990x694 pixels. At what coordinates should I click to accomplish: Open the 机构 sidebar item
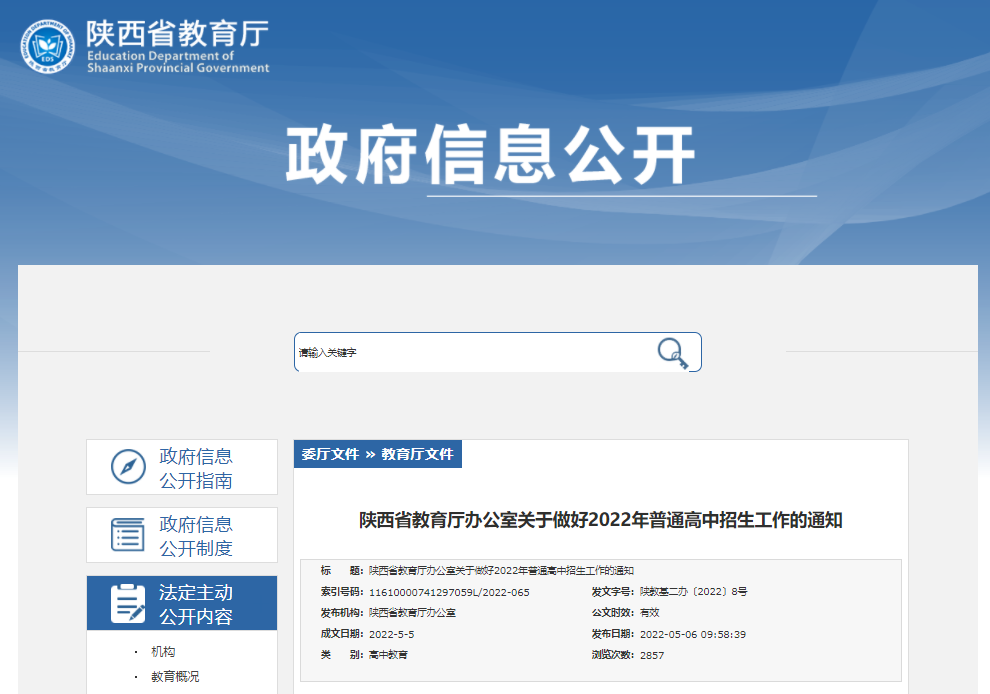coord(163,652)
